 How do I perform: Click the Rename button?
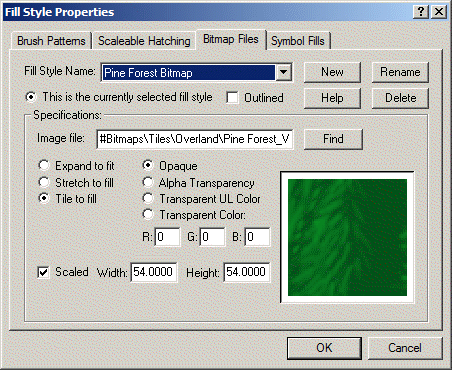point(400,72)
